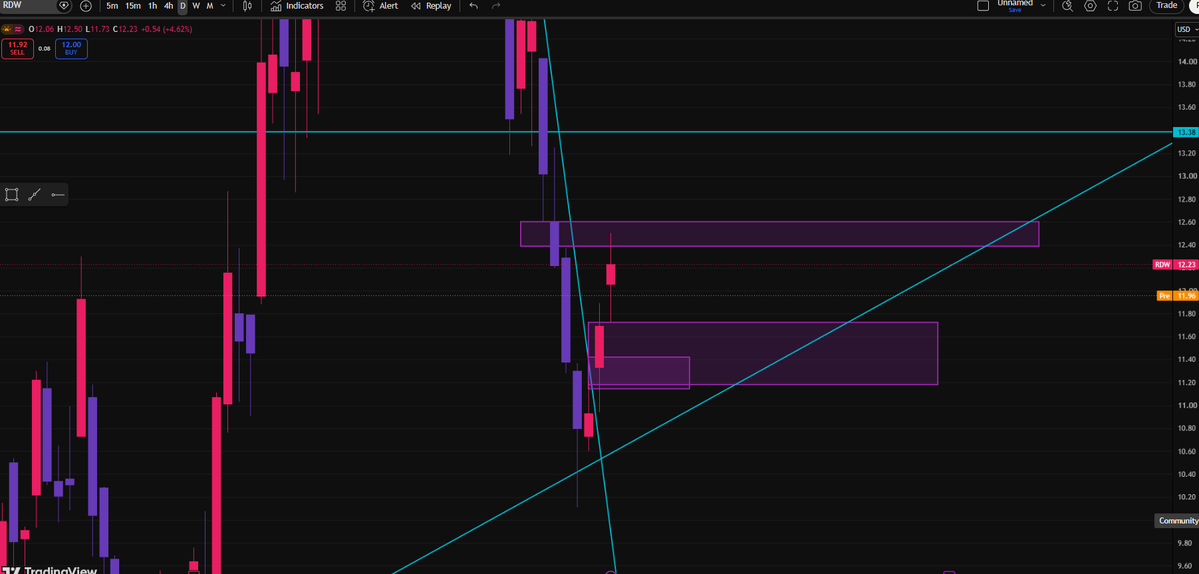Choose the M monthly interval
The width and height of the screenshot is (1199, 574).
coord(210,5)
